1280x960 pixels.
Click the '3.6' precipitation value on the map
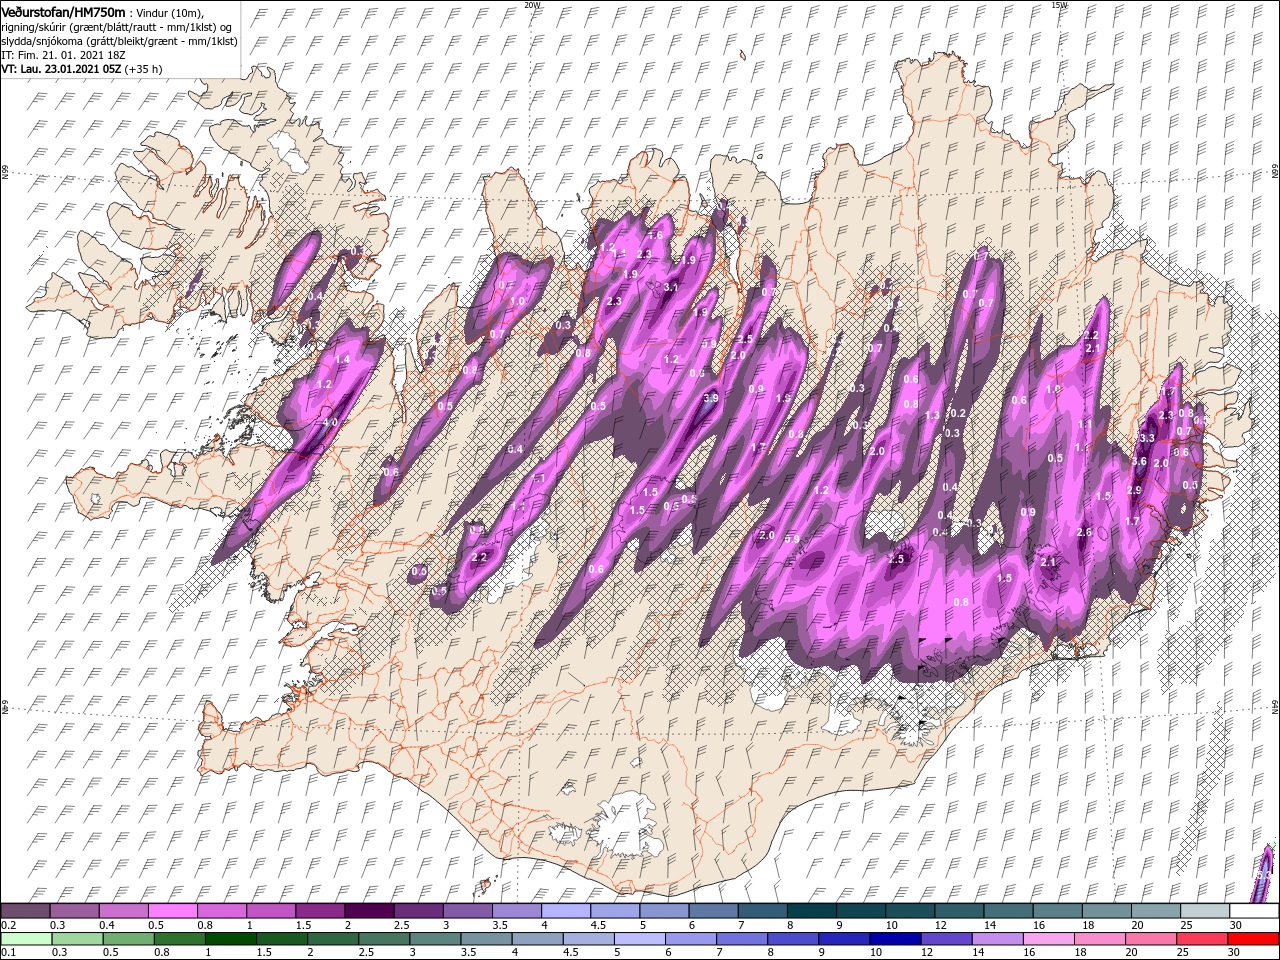click(1139, 461)
